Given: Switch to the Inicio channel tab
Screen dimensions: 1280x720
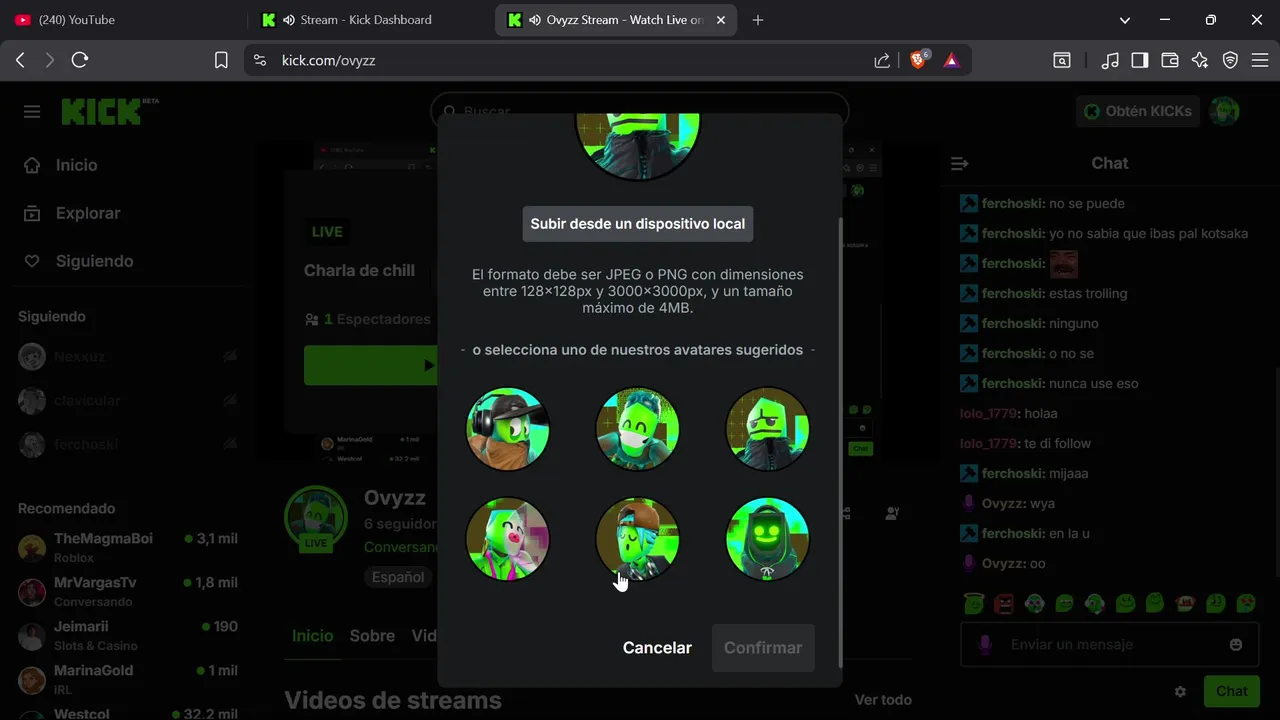Looking at the screenshot, I should [x=312, y=636].
